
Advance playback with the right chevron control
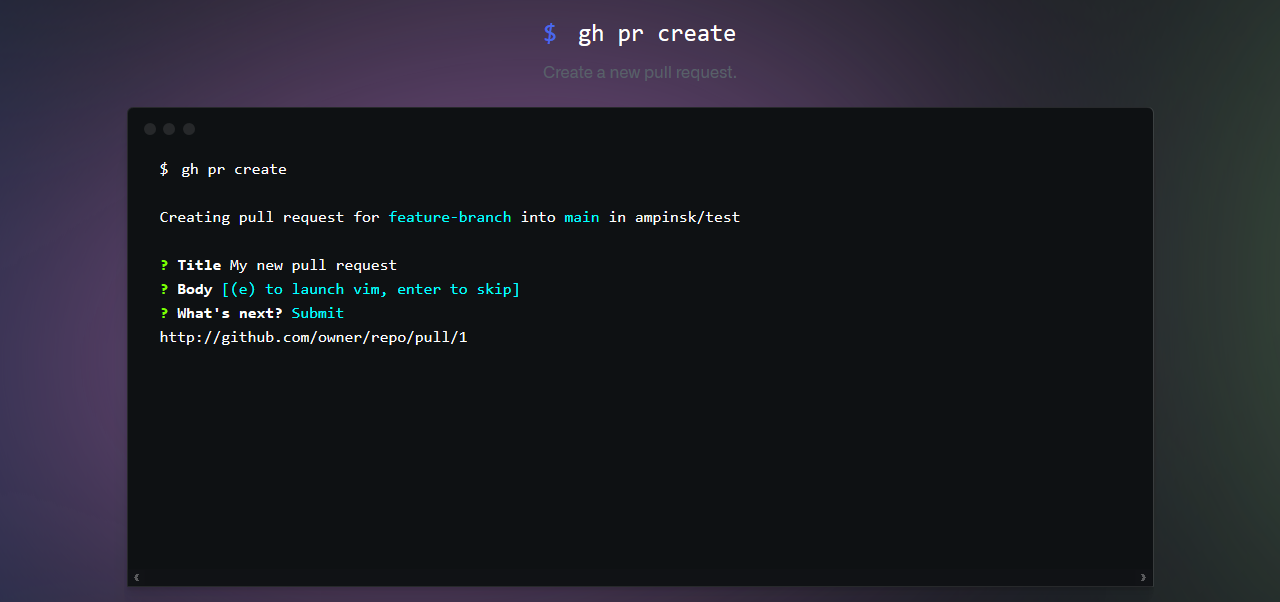coord(1142,576)
